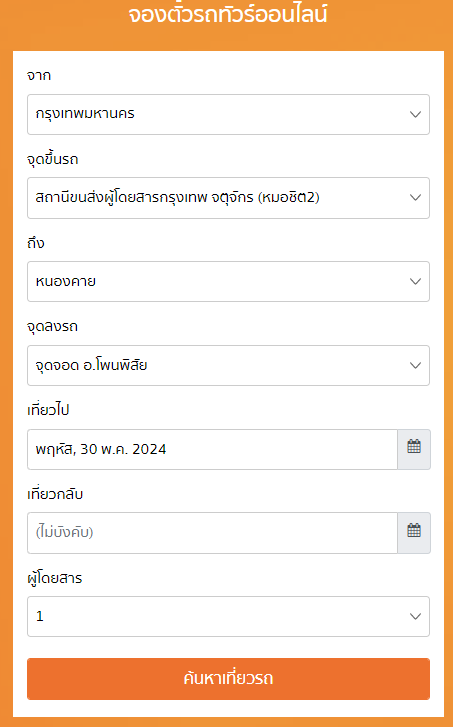The image size is (453, 727).
Task: Click chevron arrow on passenger count field
Action: point(415,617)
